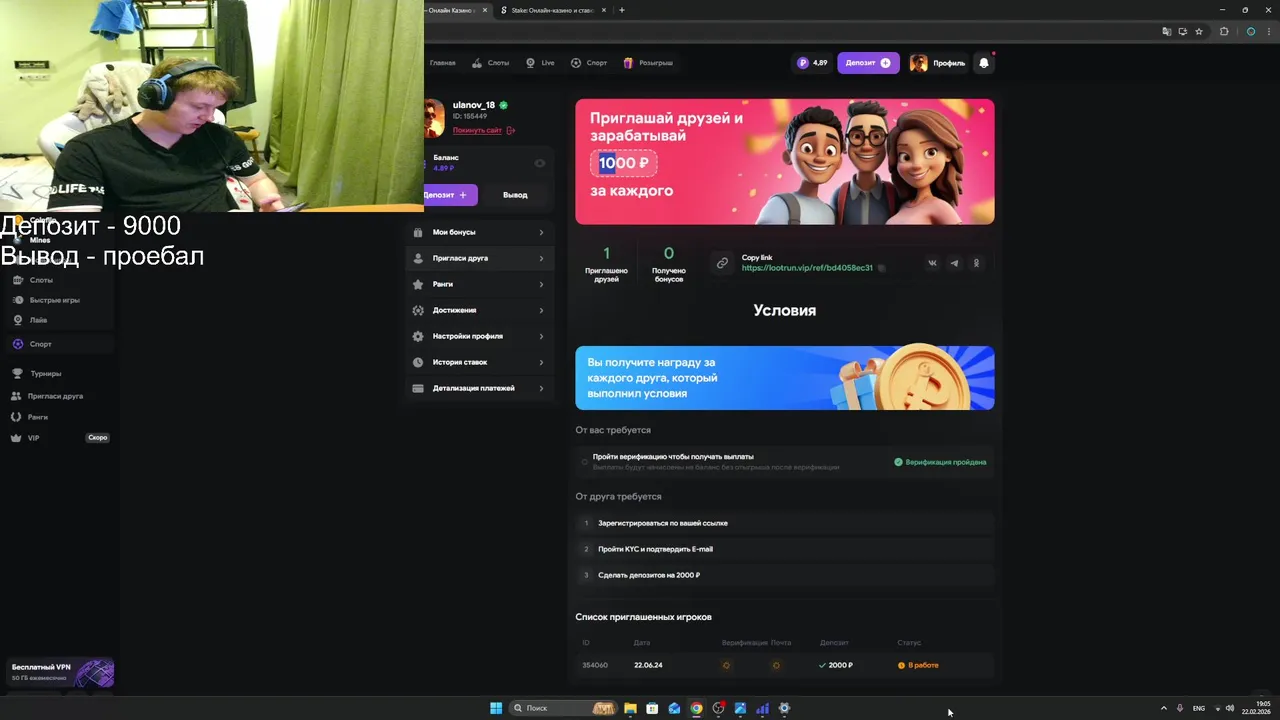Open the notifications bell icon
This screenshot has width=1280, height=720.
984,63
